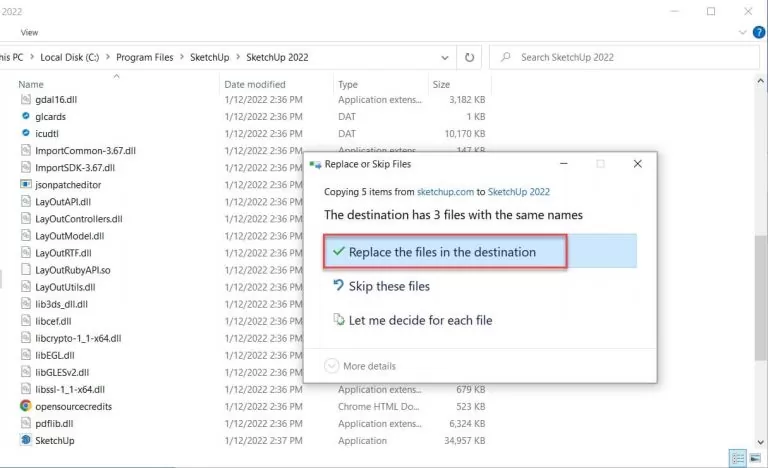Choose Replace the files in the destination
Image resolution: width=768 pixels, height=468 pixels.
pyautogui.click(x=442, y=252)
